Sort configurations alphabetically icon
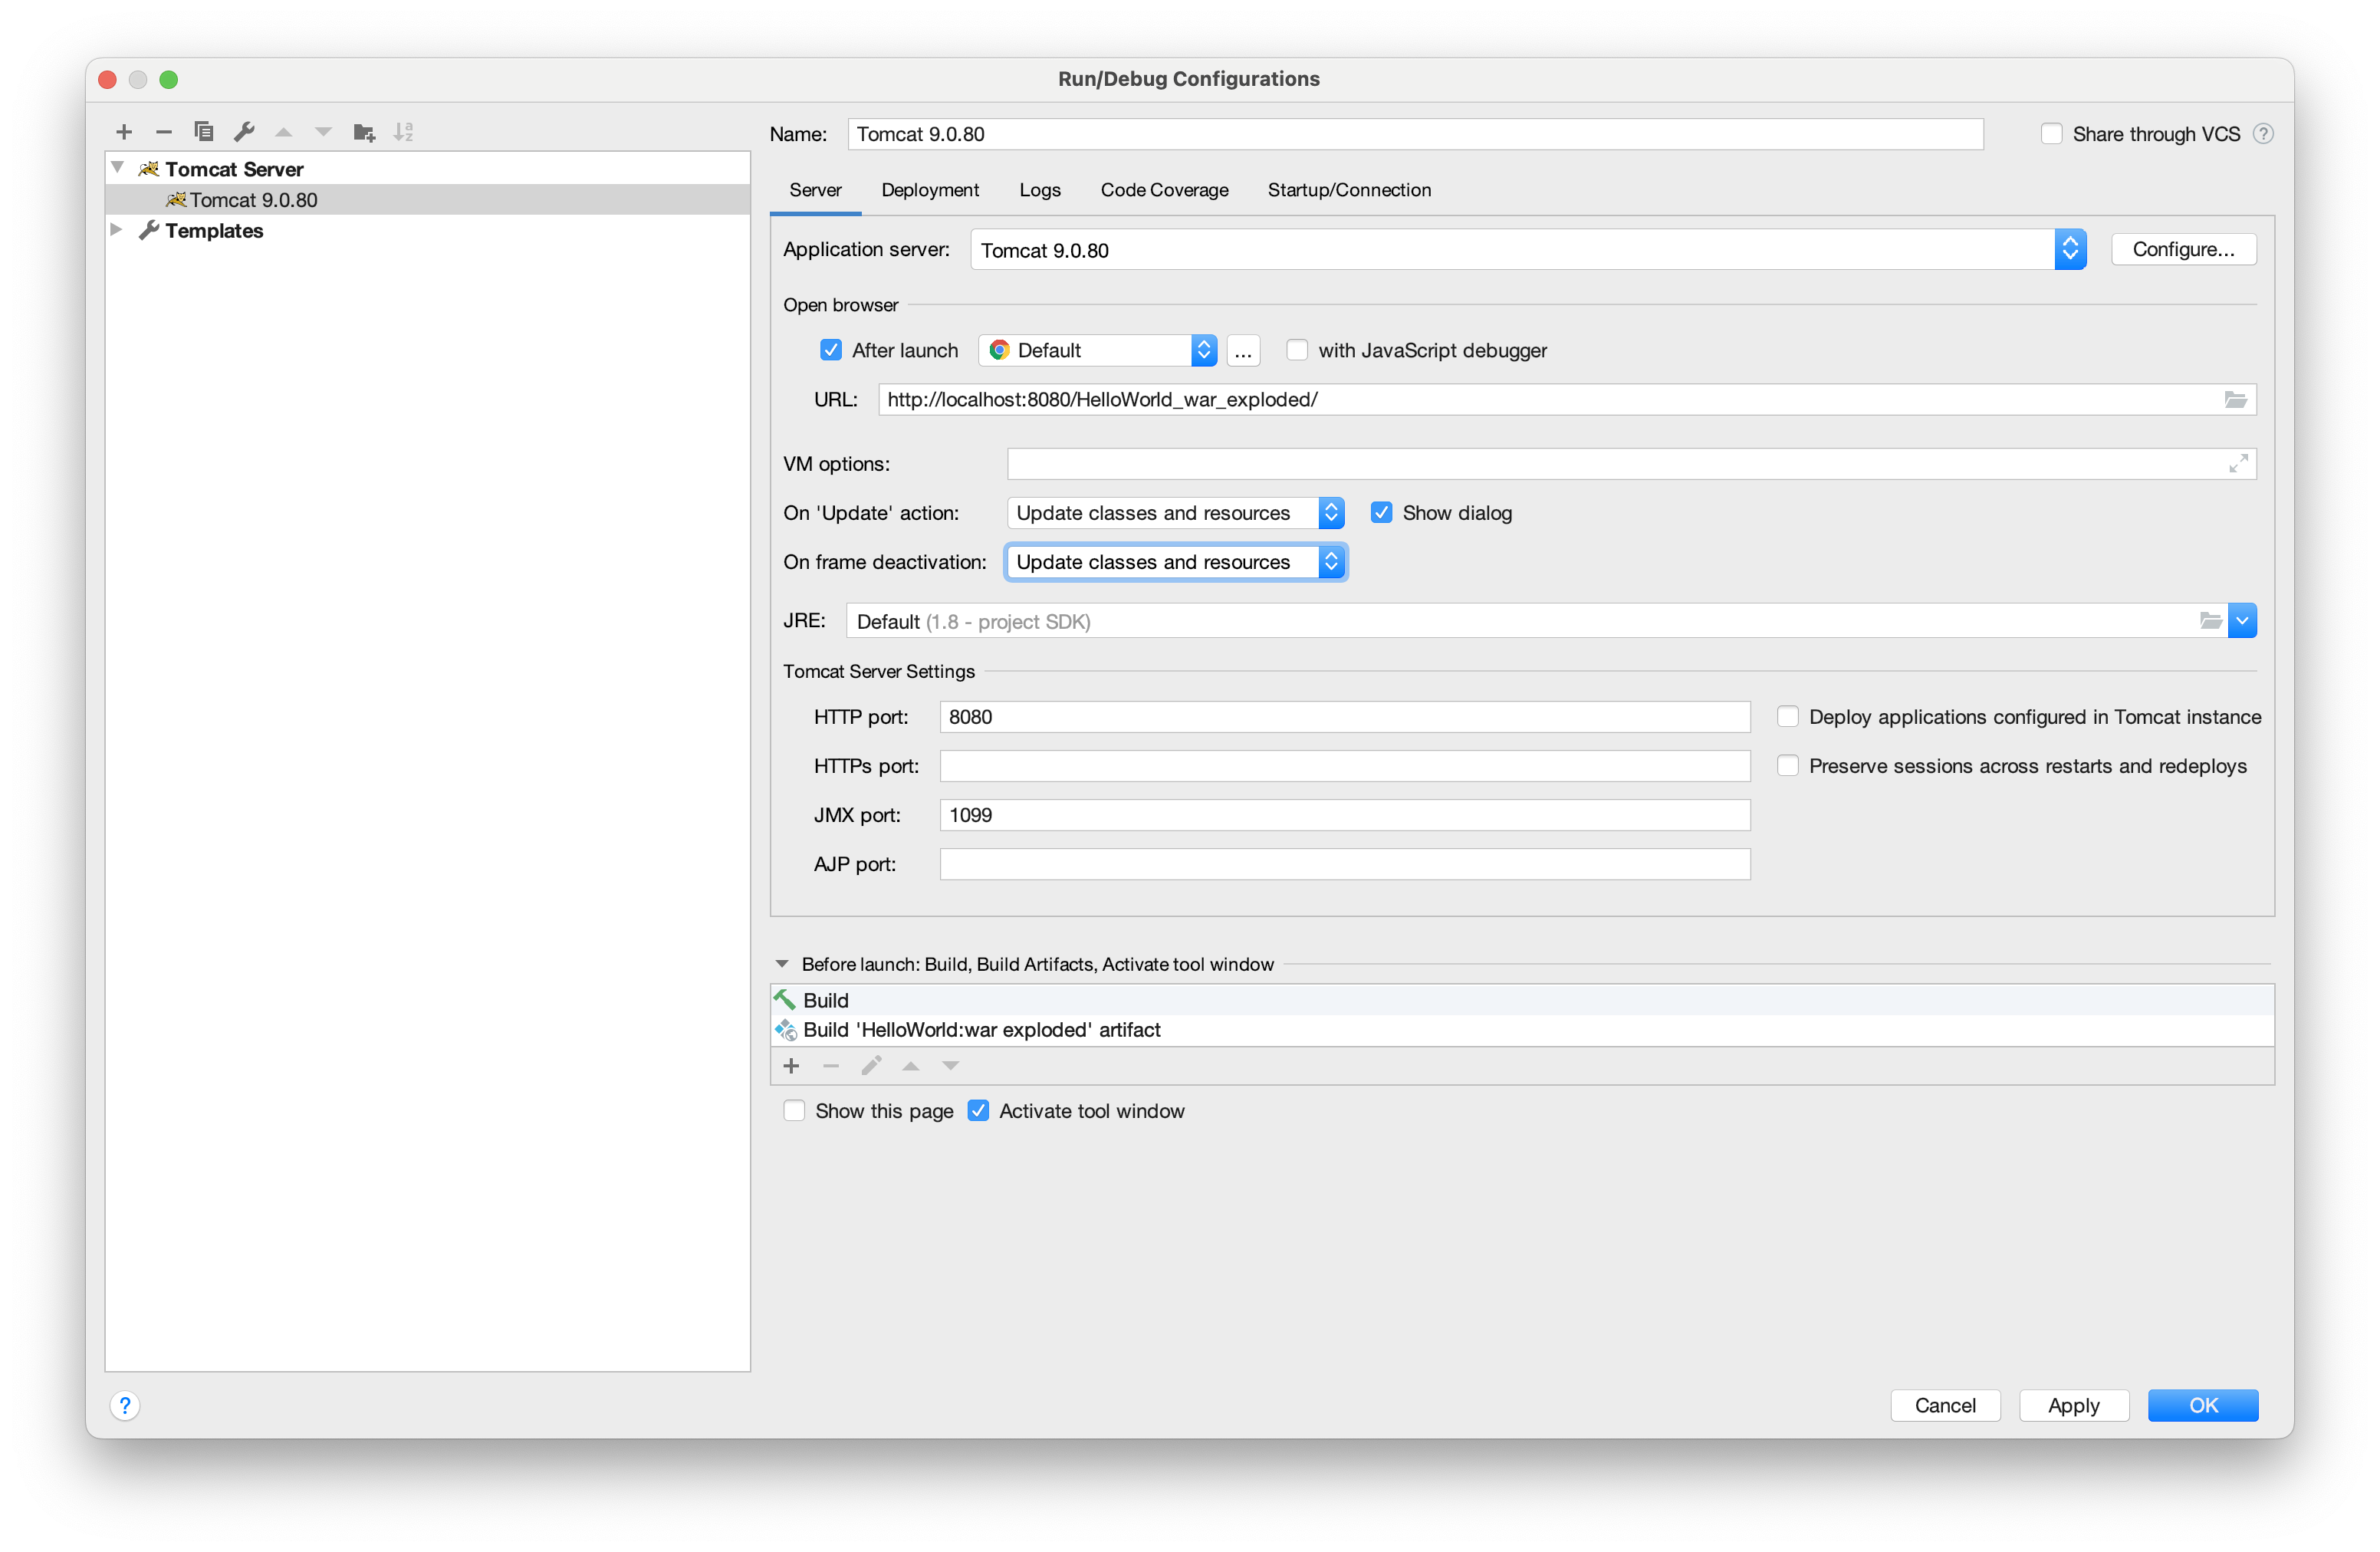The width and height of the screenshot is (2380, 1552). tap(404, 132)
